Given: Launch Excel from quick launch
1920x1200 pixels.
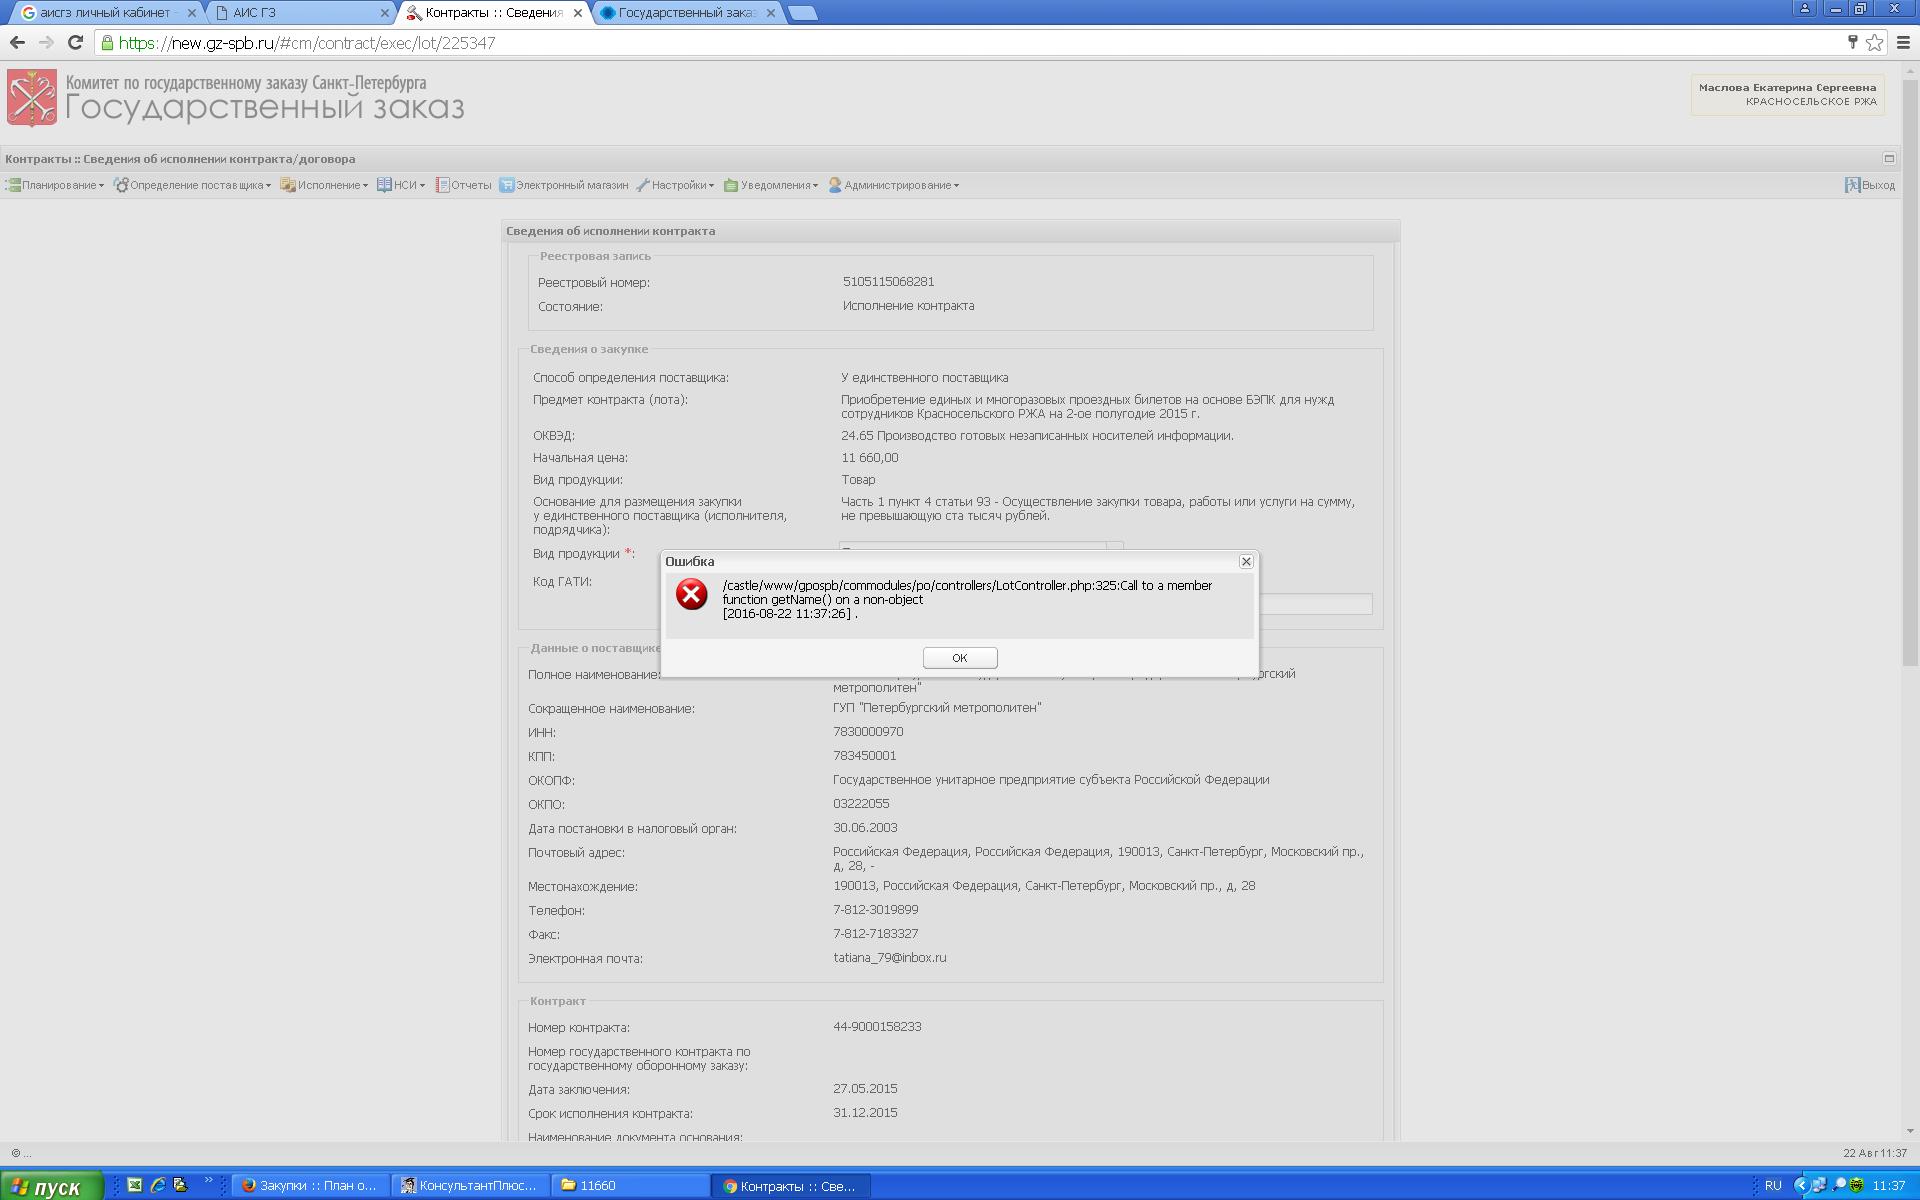Looking at the screenshot, I should pyautogui.click(x=135, y=1185).
